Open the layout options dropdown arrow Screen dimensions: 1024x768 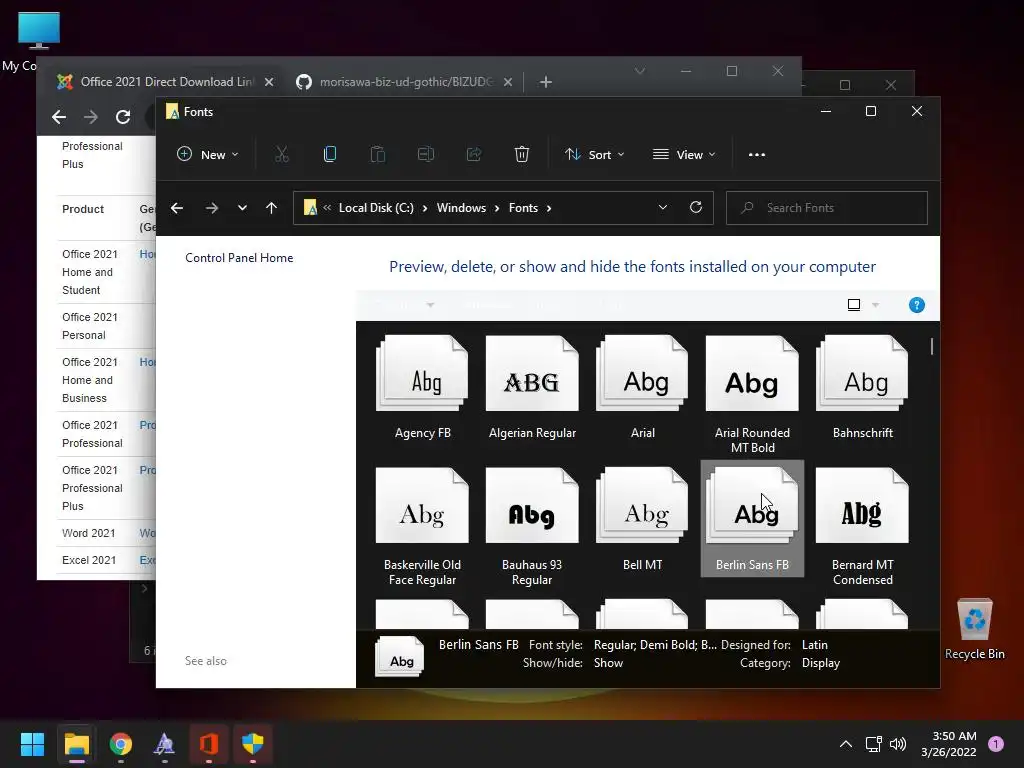pos(876,305)
